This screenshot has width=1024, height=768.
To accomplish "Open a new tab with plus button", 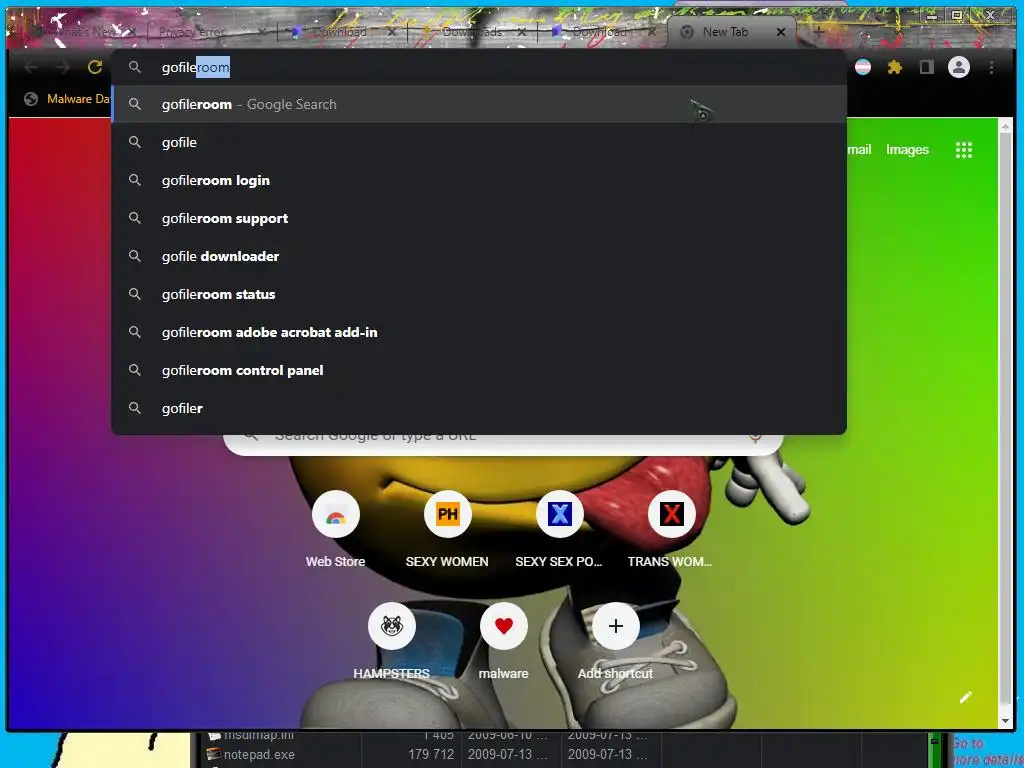I will coord(819,31).
